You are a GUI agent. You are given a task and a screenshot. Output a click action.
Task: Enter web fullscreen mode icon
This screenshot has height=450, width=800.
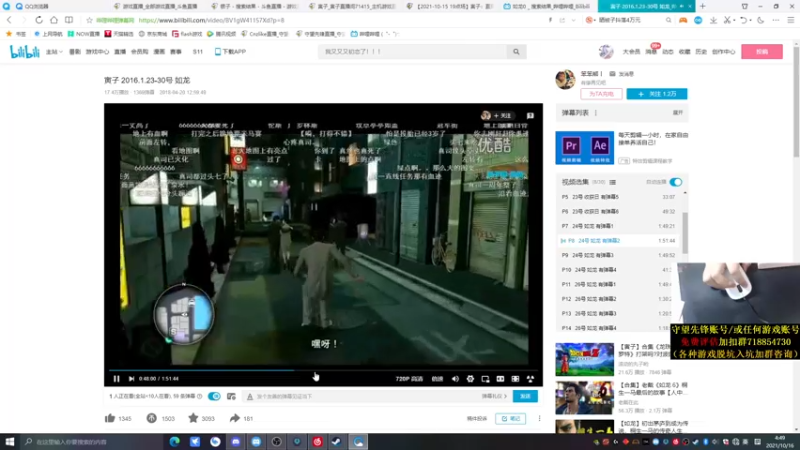pos(515,379)
